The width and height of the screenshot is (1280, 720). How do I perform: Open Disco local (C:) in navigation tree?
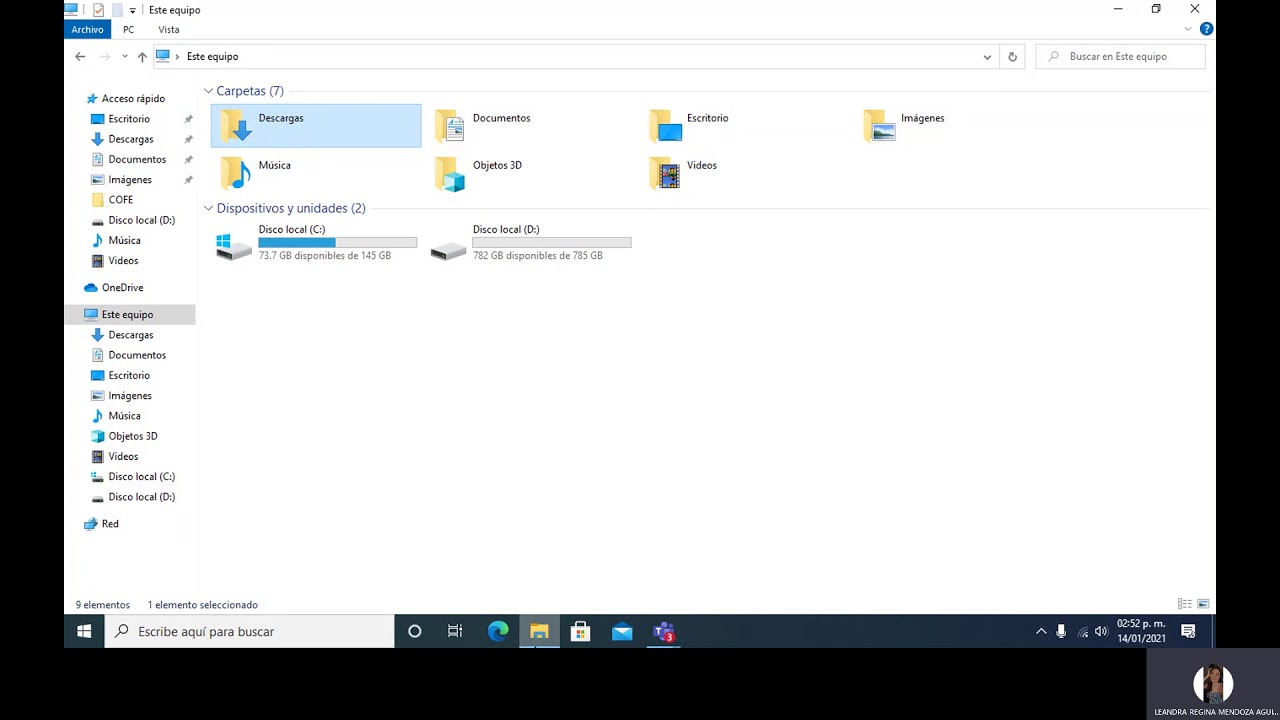coord(141,477)
